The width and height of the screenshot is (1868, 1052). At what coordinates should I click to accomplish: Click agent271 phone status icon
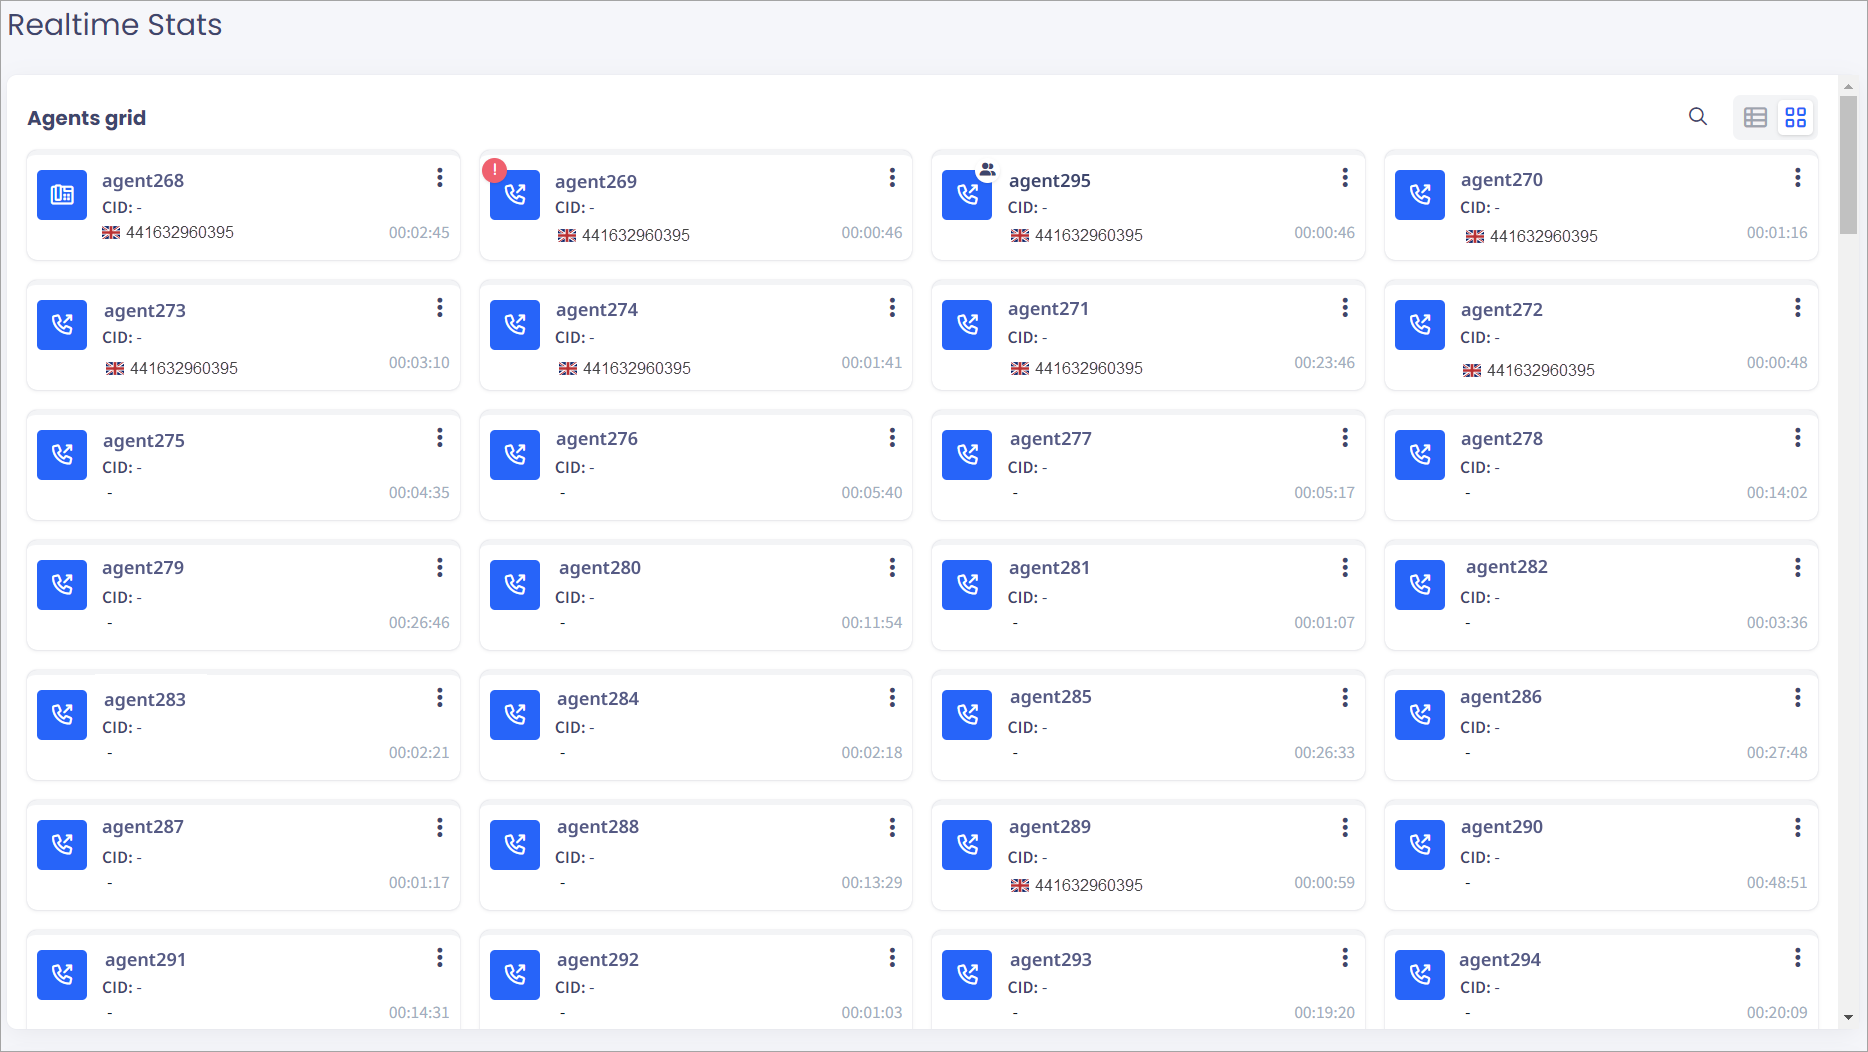coord(967,325)
